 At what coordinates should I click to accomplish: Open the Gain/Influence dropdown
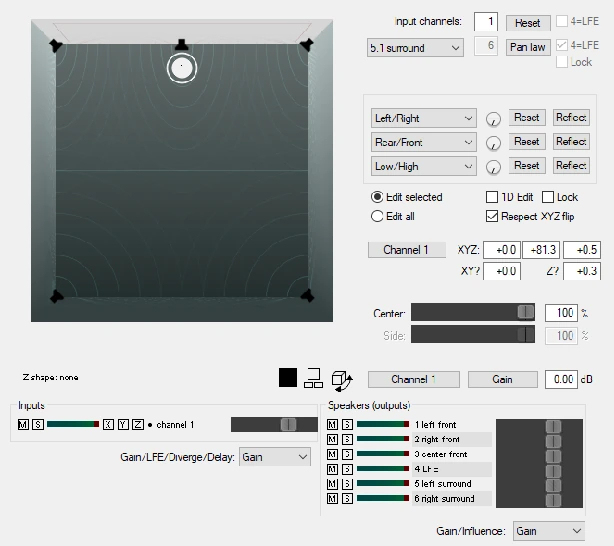549,531
